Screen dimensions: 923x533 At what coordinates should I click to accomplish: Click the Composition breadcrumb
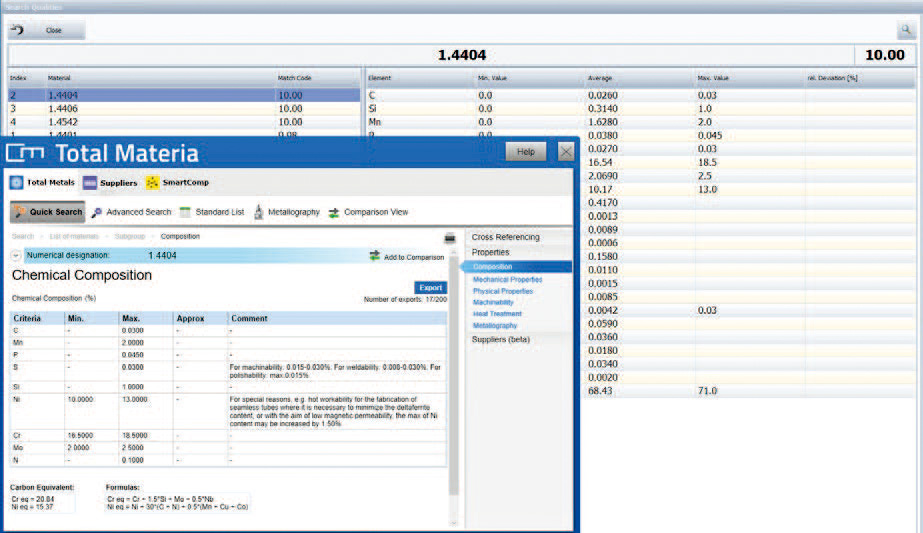click(x=180, y=236)
